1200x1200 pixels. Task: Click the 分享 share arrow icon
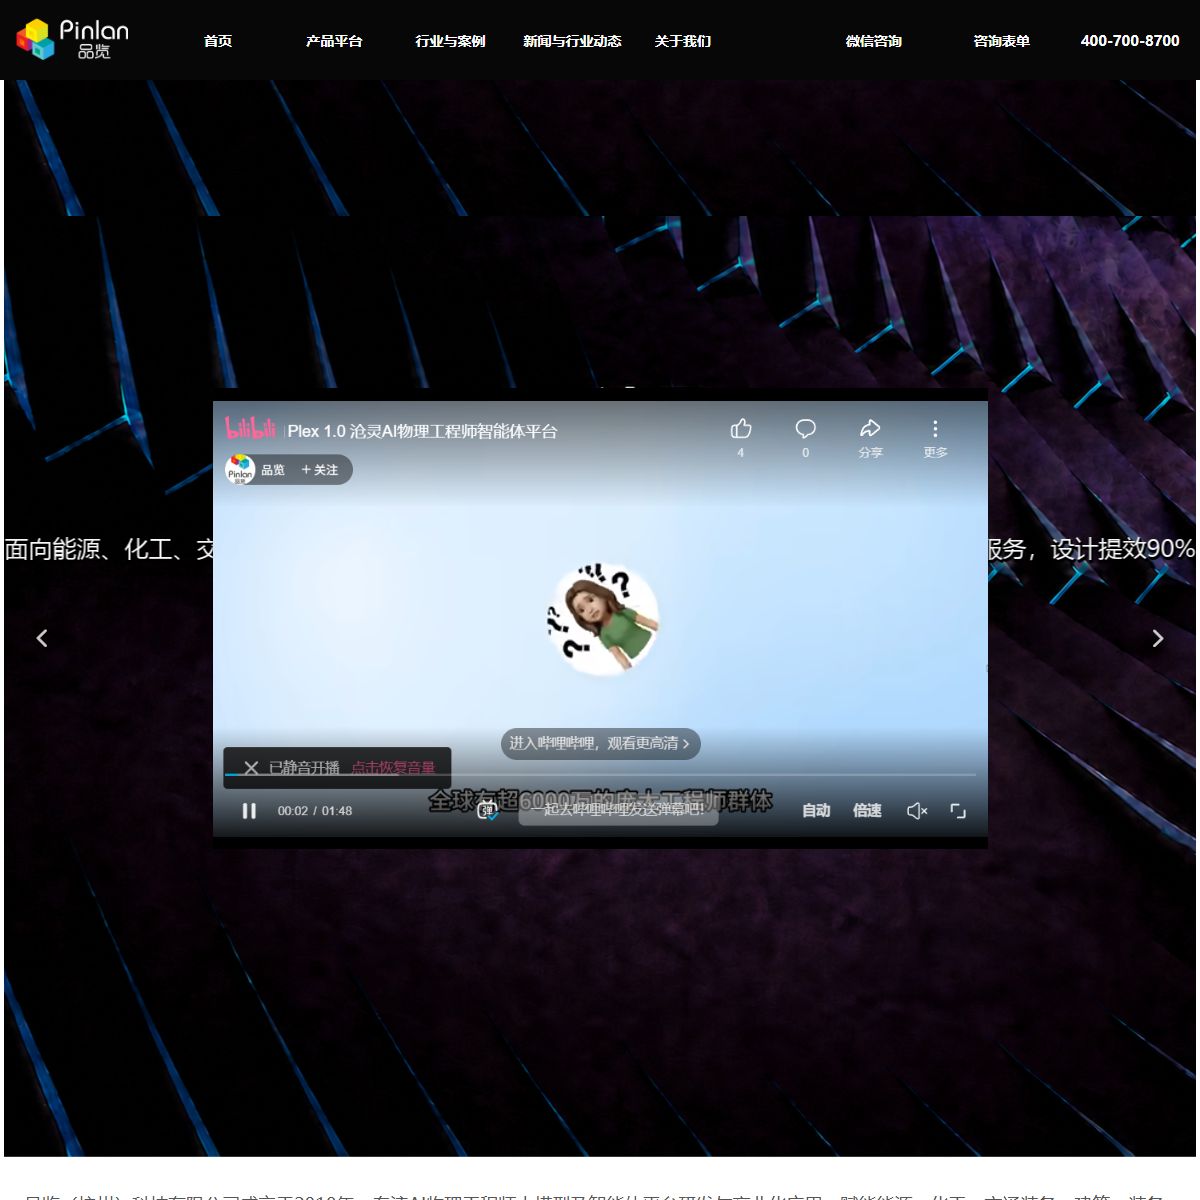point(870,428)
